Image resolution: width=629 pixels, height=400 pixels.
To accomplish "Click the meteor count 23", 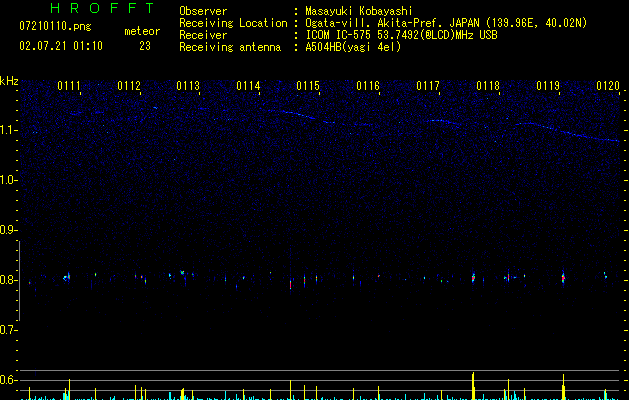I will [145, 46].
